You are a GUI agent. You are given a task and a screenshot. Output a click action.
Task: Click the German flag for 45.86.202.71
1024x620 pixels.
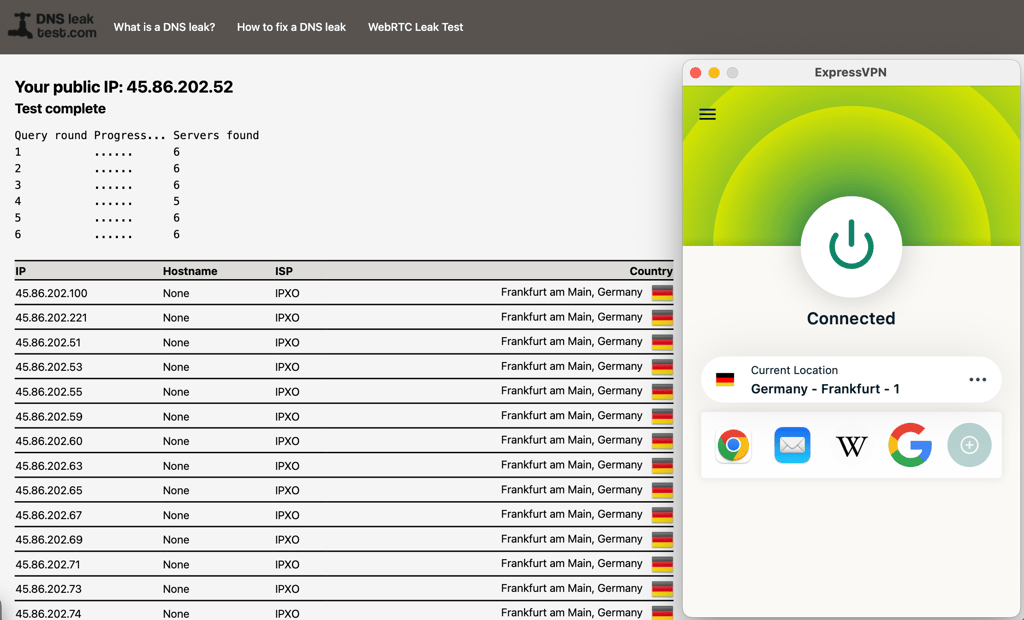(662, 564)
